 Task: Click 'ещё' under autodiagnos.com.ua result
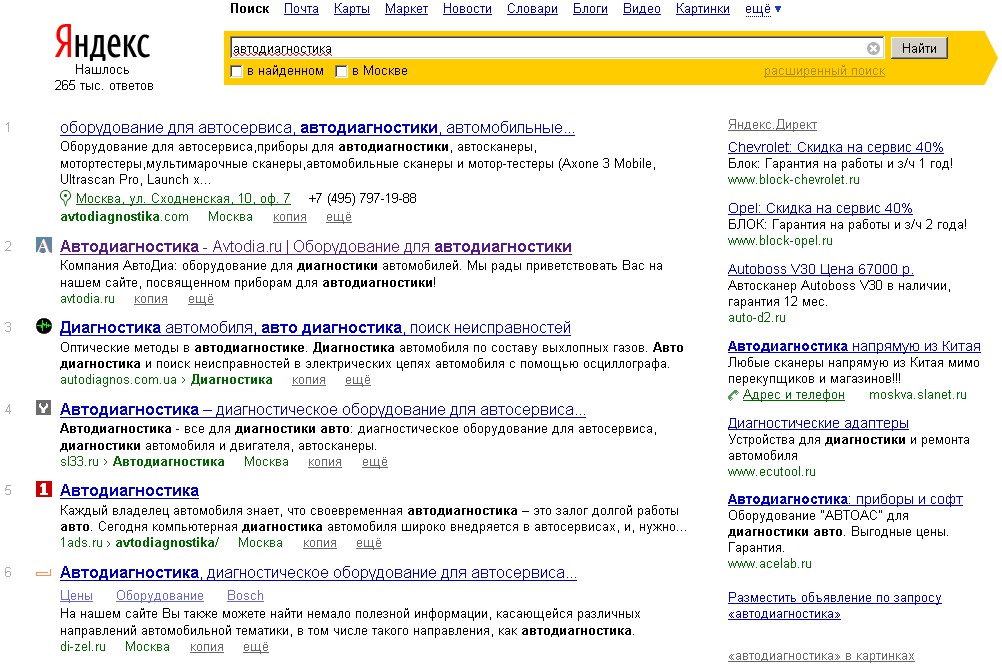pyautogui.click(x=358, y=380)
